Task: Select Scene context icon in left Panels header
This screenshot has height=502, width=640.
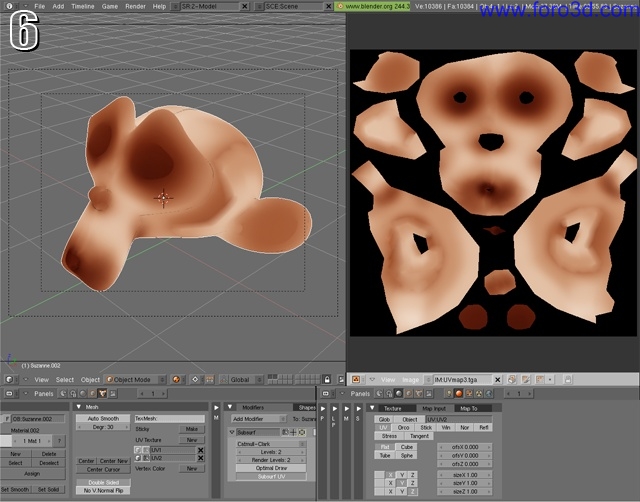Action: click(112, 393)
